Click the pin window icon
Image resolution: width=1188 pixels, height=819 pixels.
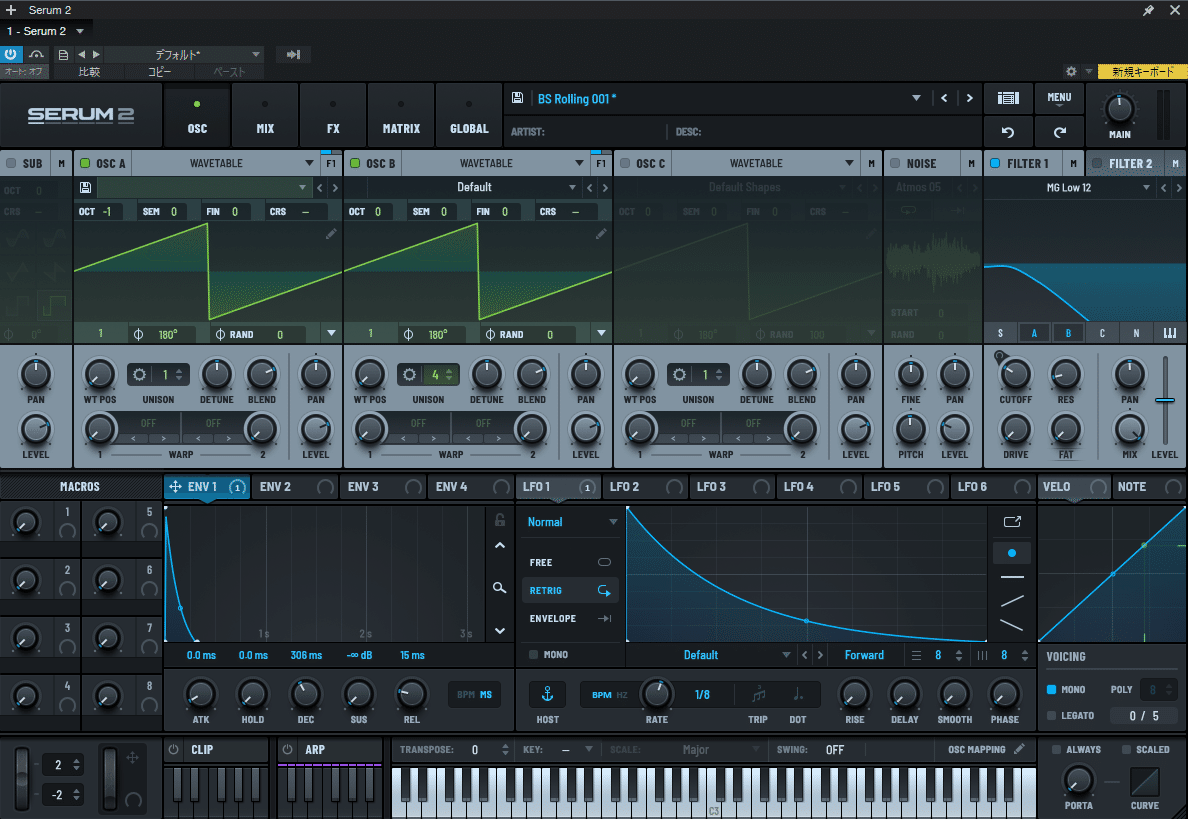tap(1149, 10)
